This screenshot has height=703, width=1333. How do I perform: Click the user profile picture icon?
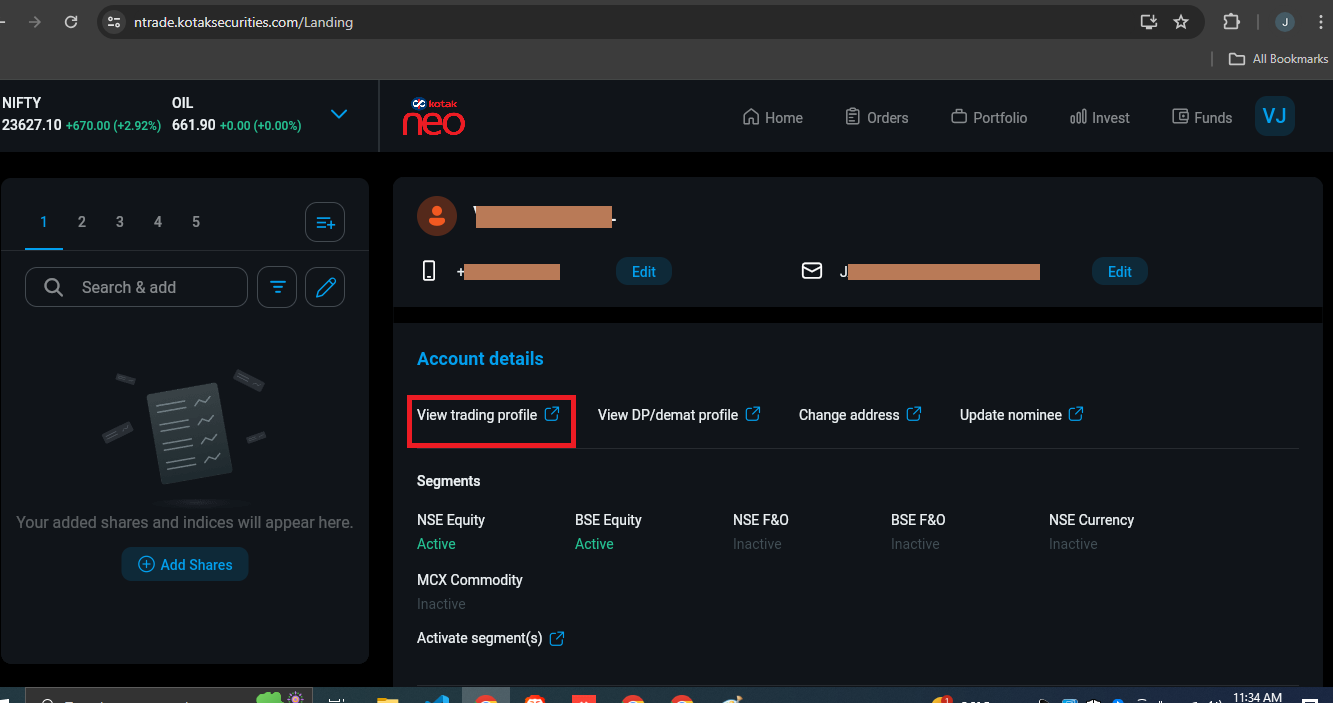pyautogui.click(x=437, y=216)
